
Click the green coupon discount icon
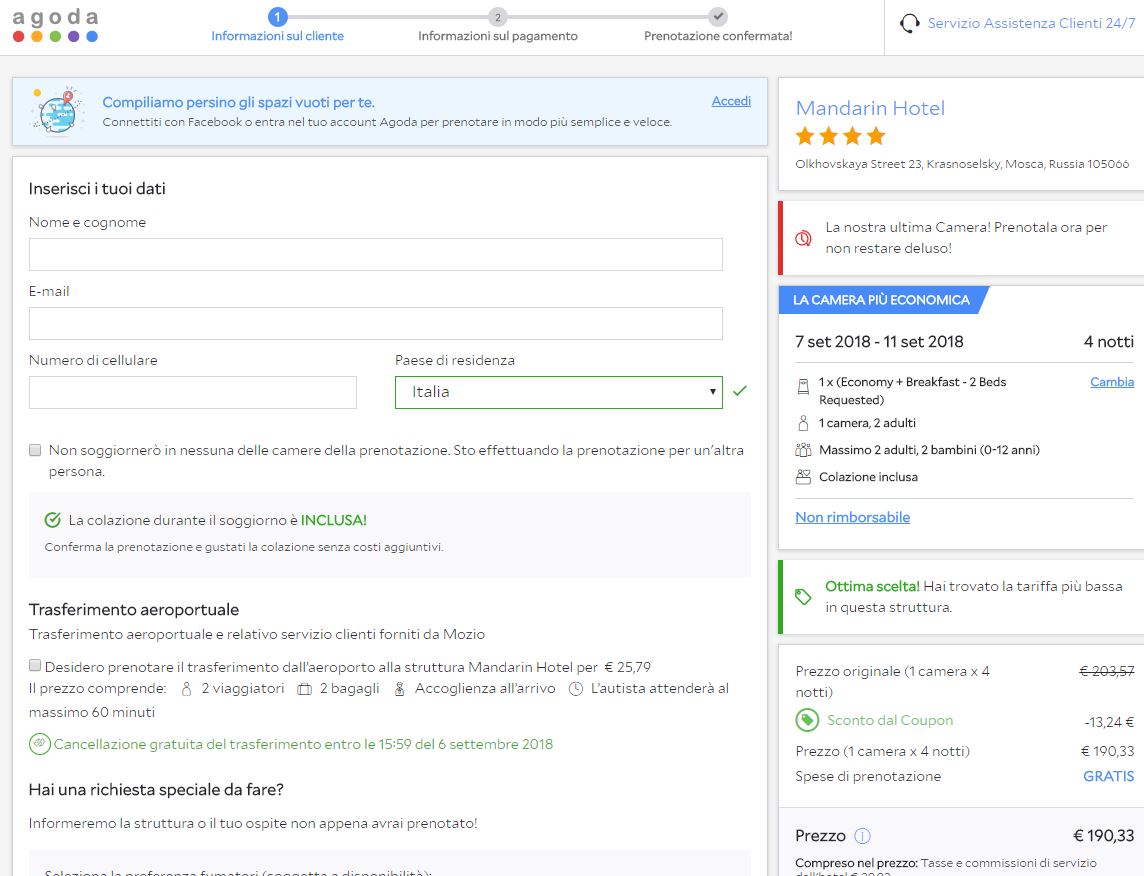click(807, 721)
